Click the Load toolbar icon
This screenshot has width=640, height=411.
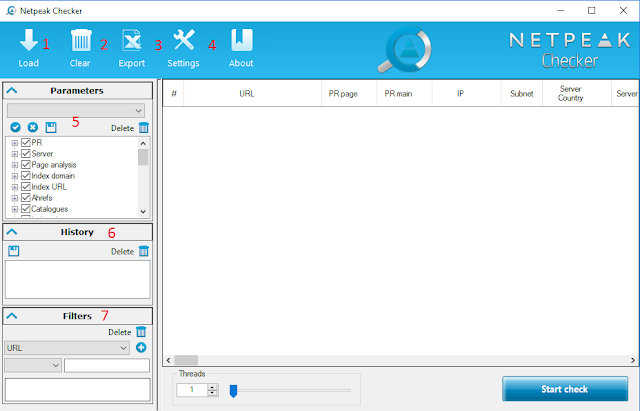[x=28, y=40]
